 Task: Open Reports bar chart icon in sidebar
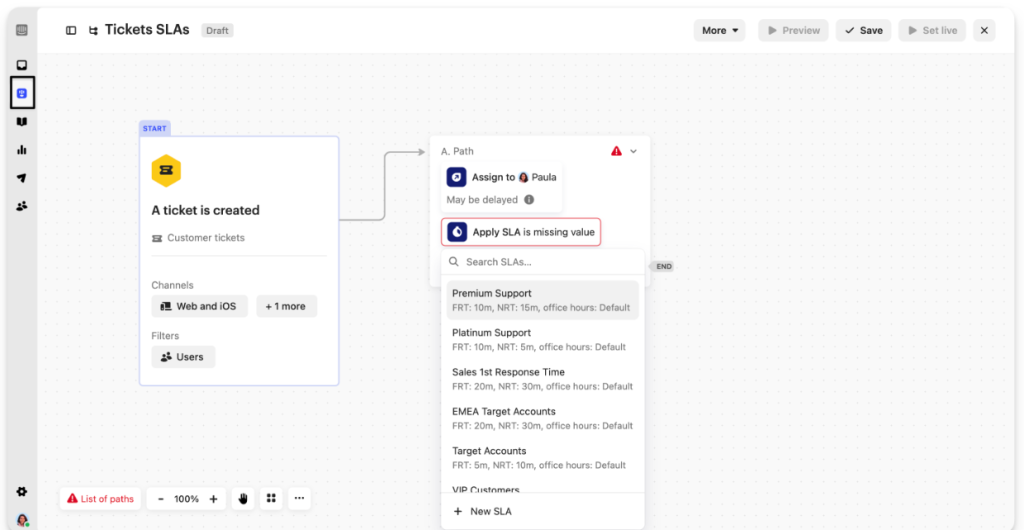pos(22,149)
